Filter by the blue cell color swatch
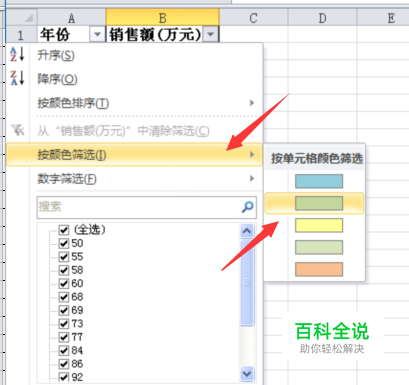 click(319, 181)
